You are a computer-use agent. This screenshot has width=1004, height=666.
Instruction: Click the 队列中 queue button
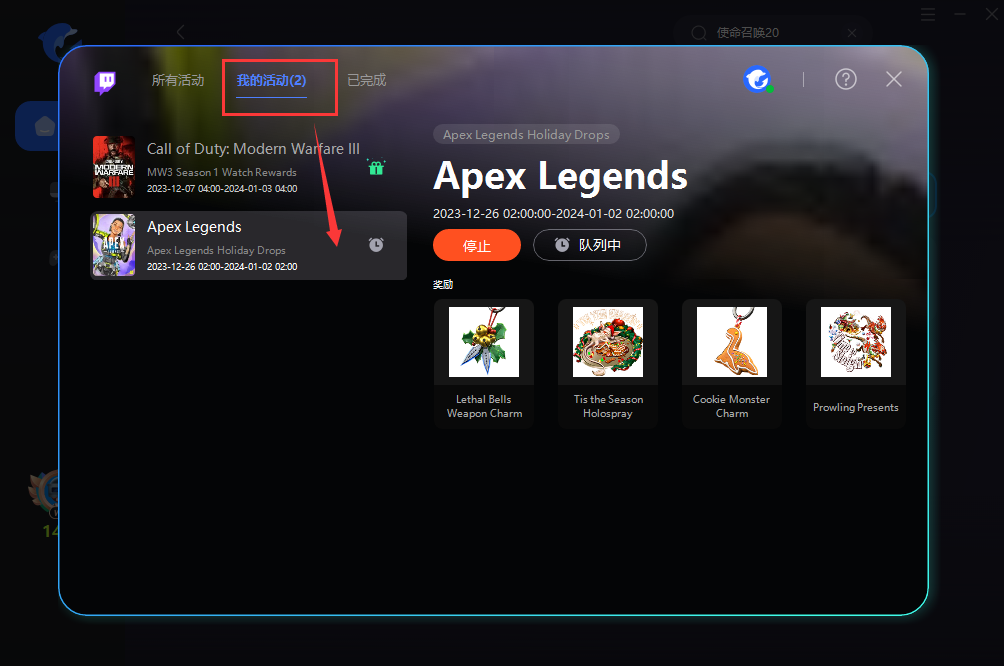click(589, 245)
